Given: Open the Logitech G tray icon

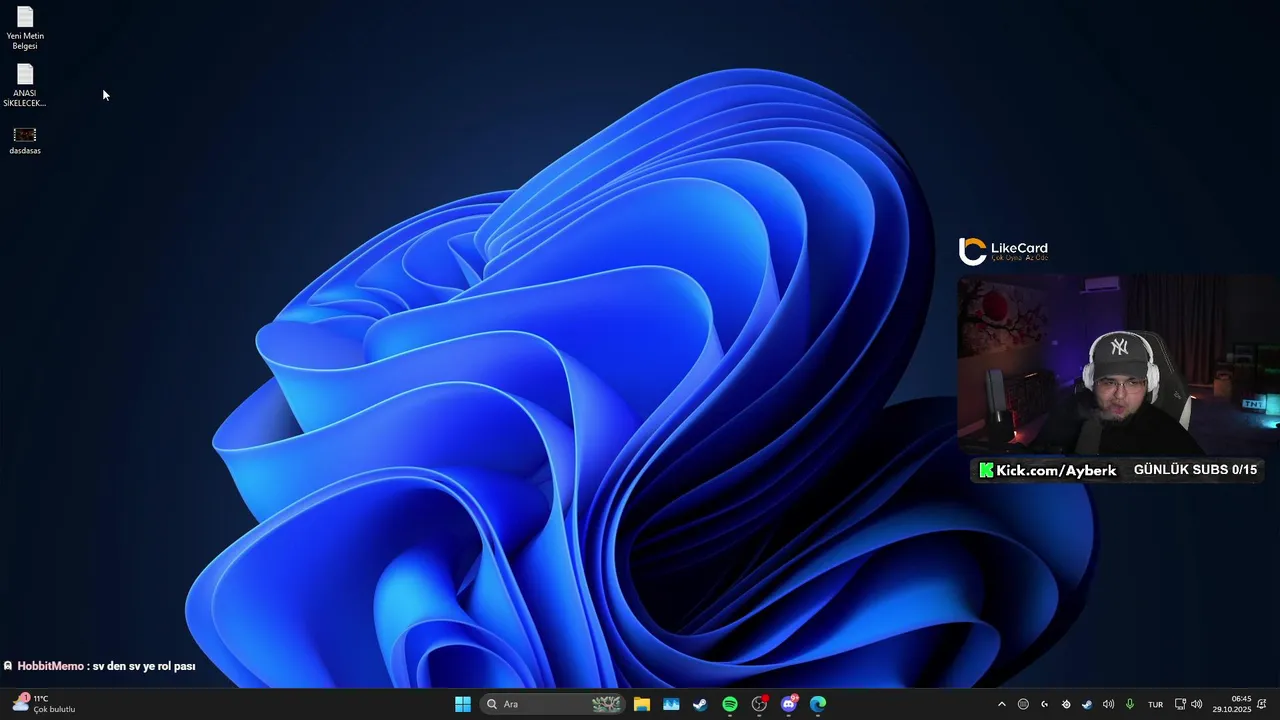Looking at the screenshot, I should pos(1044,705).
